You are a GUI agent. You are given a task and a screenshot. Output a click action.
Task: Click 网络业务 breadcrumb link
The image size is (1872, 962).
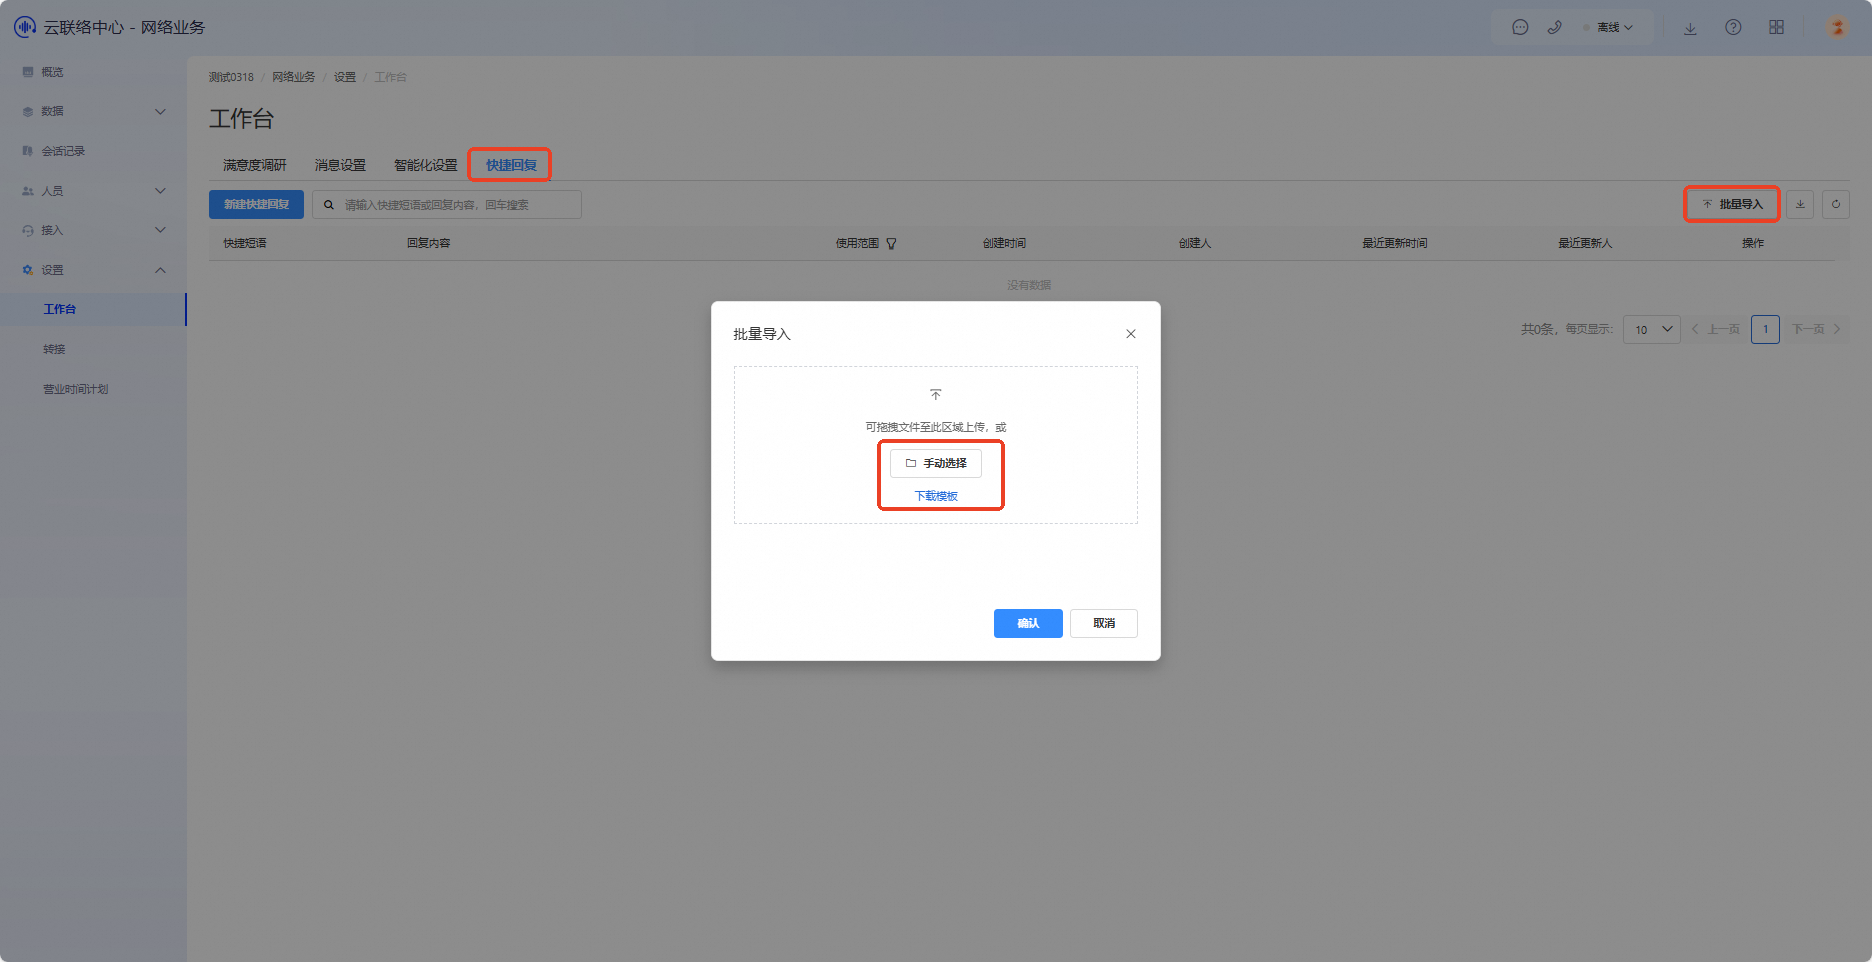293,77
